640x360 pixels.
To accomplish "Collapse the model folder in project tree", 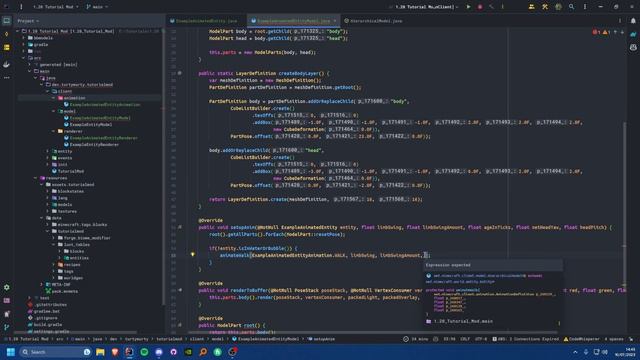I will click(x=53, y=111).
